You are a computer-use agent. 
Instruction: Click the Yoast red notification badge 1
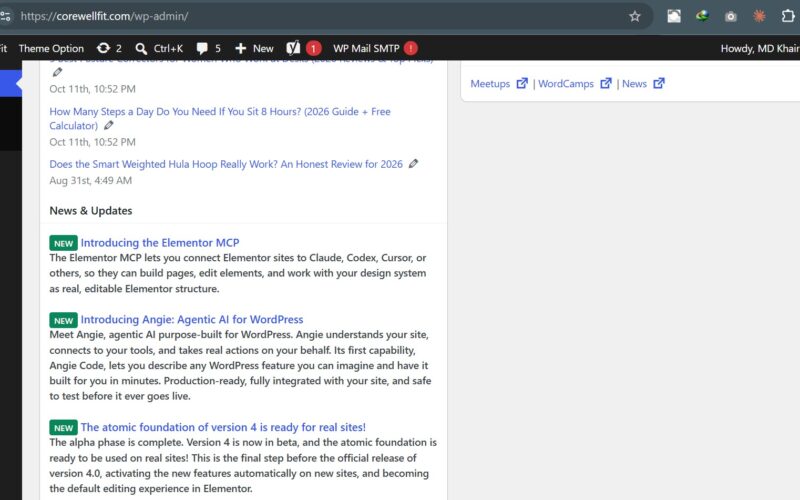pyautogui.click(x=314, y=48)
